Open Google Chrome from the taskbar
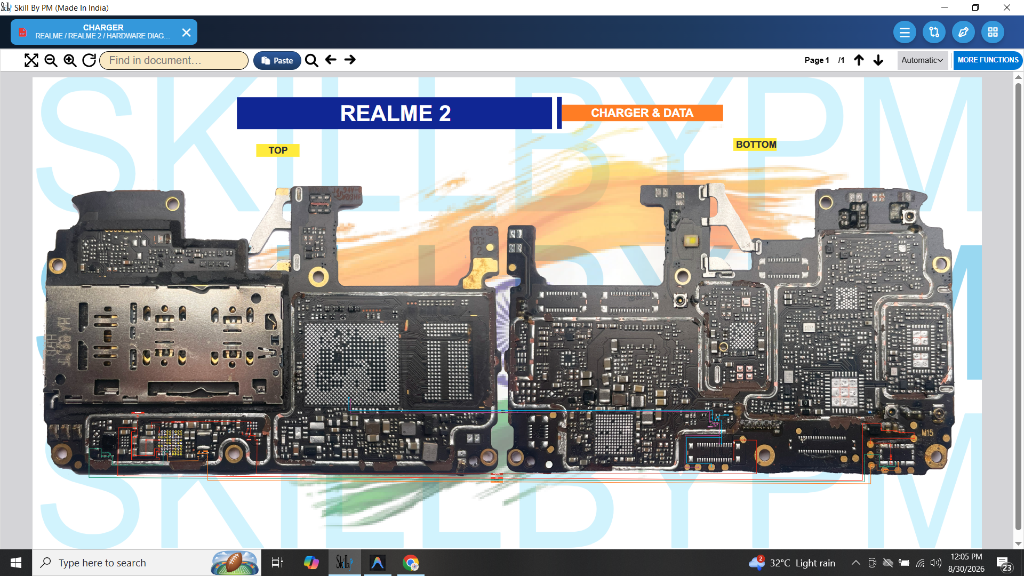Image resolution: width=1024 pixels, height=576 pixels. tap(411, 562)
